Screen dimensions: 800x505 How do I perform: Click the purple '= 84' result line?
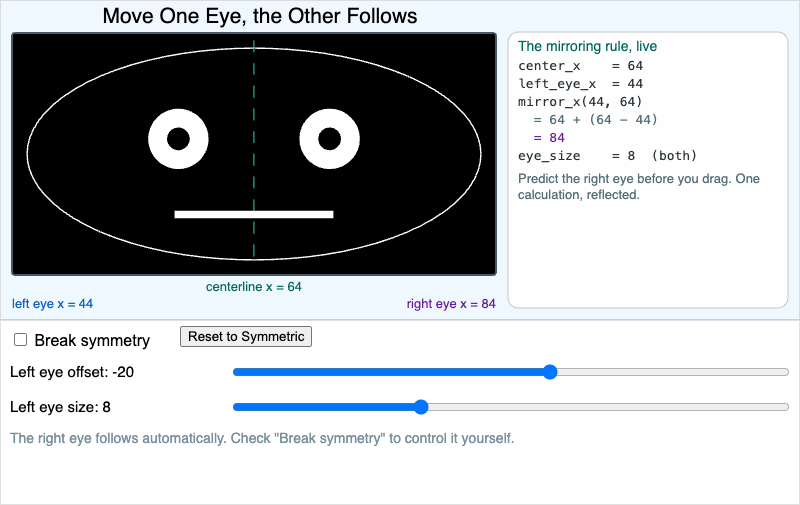point(549,138)
